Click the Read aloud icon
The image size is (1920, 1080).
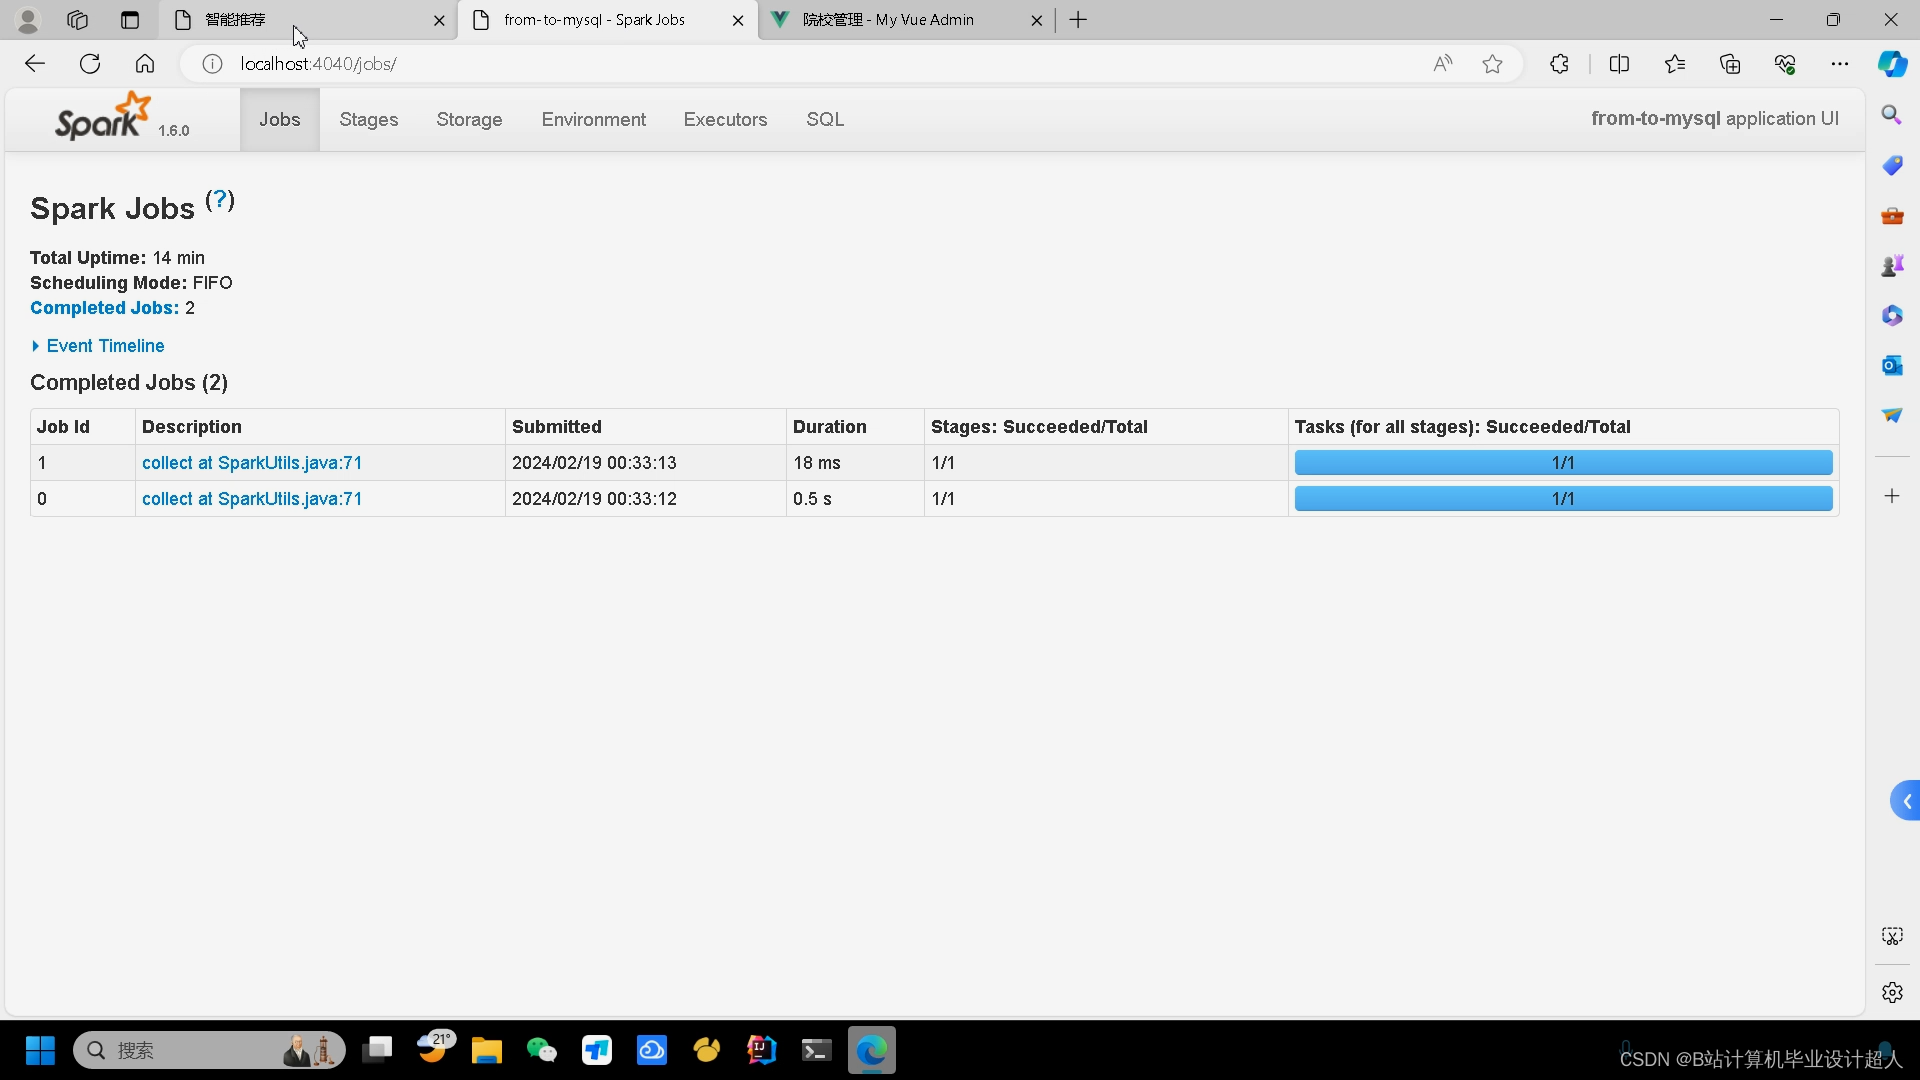pyautogui.click(x=1442, y=64)
